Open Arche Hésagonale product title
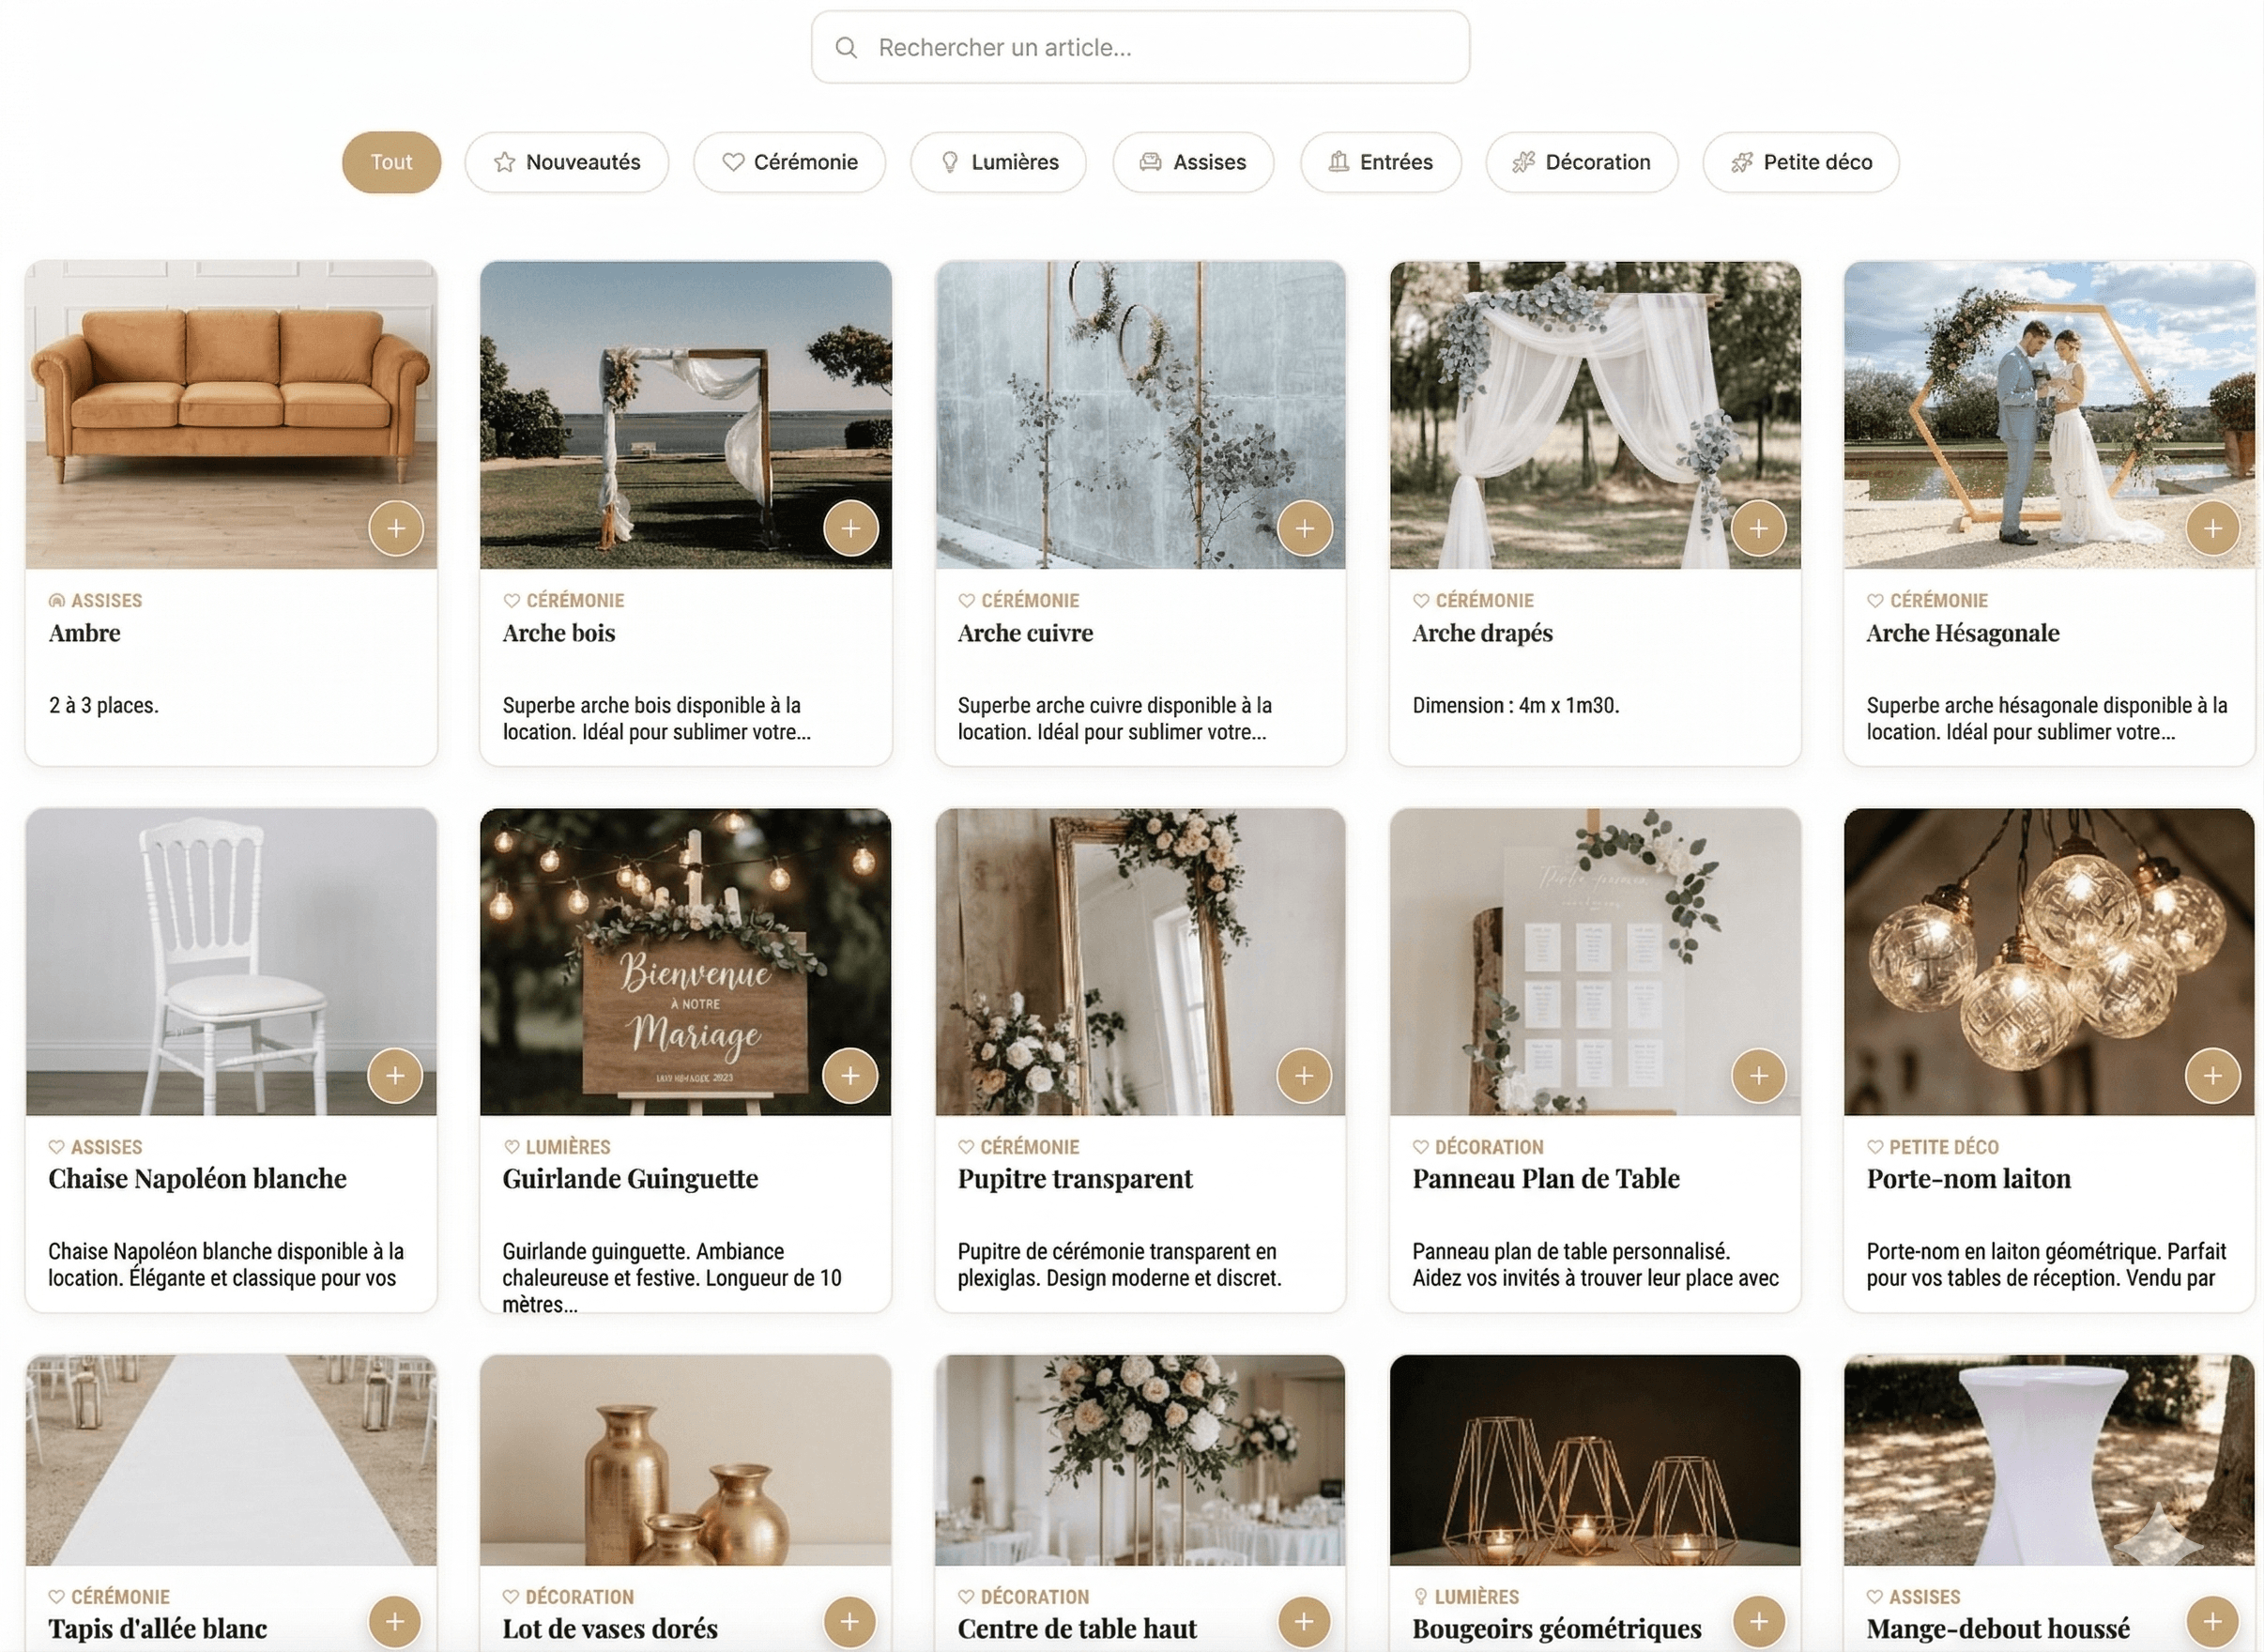 (x=1963, y=634)
